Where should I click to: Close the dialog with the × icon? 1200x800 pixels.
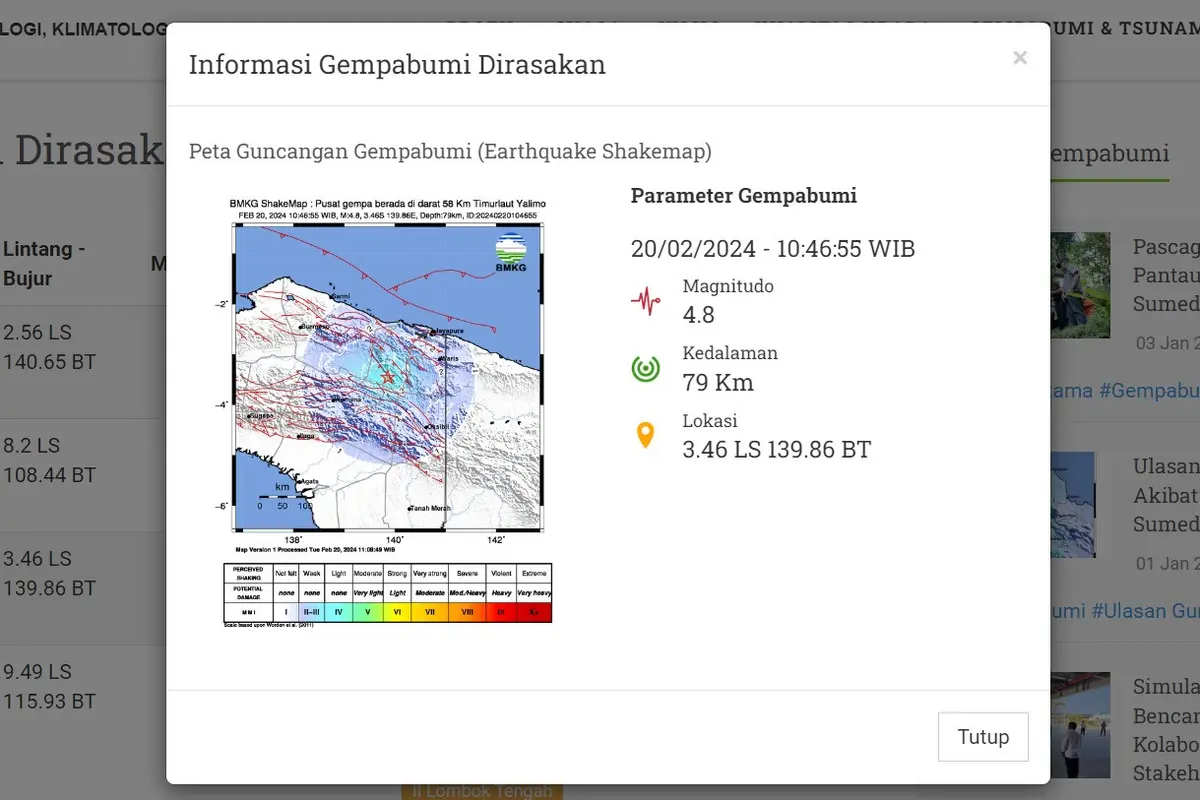coord(1020,58)
